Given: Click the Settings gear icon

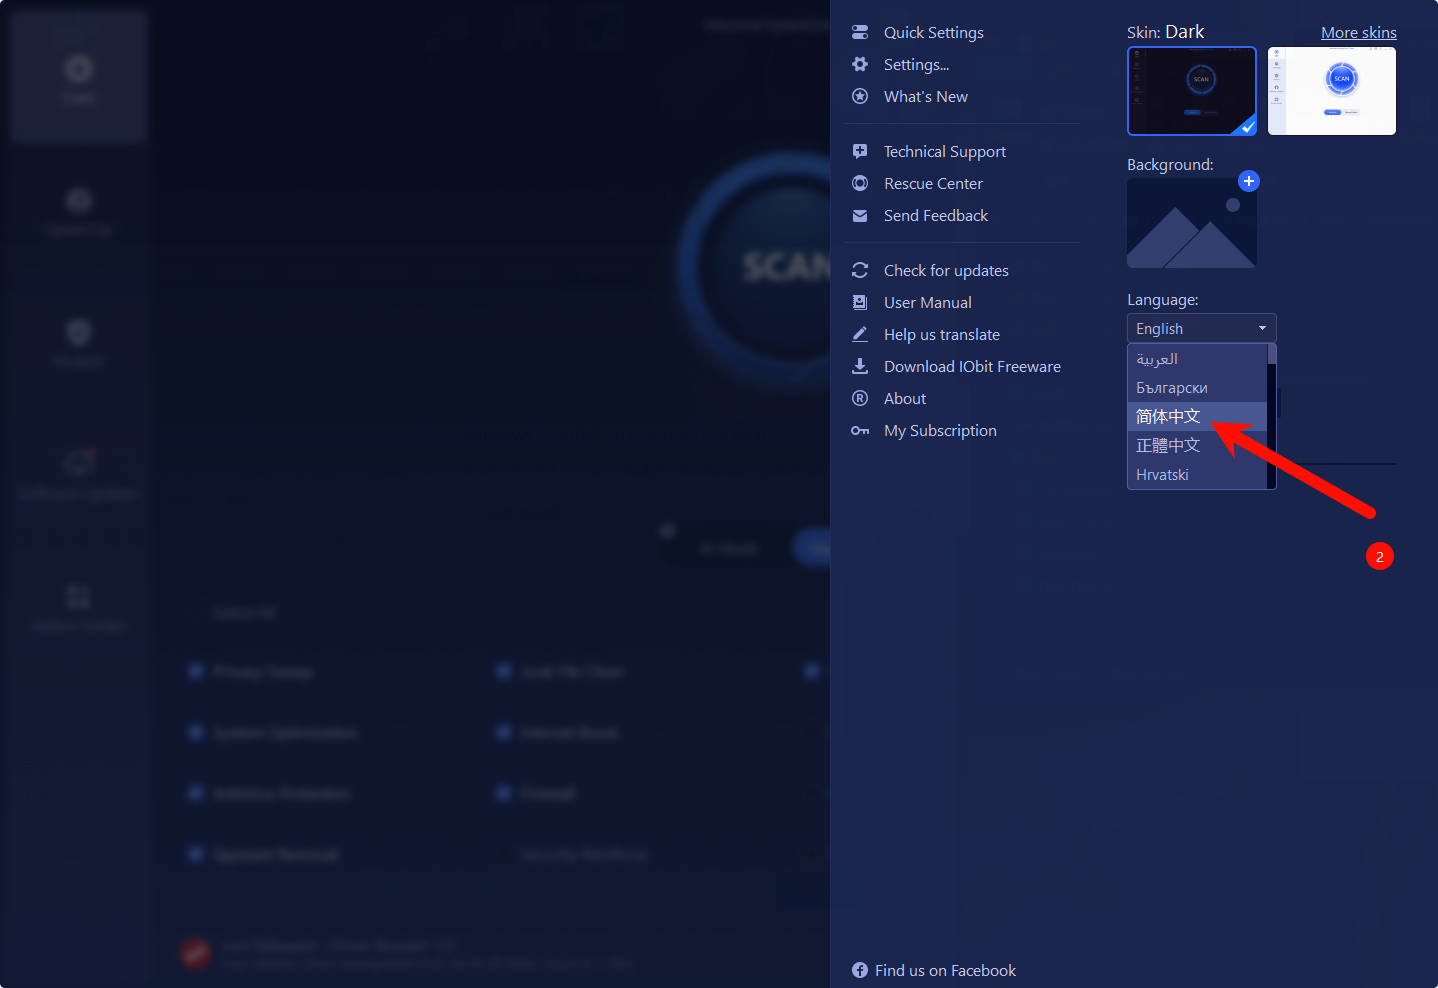Looking at the screenshot, I should coord(860,65).
